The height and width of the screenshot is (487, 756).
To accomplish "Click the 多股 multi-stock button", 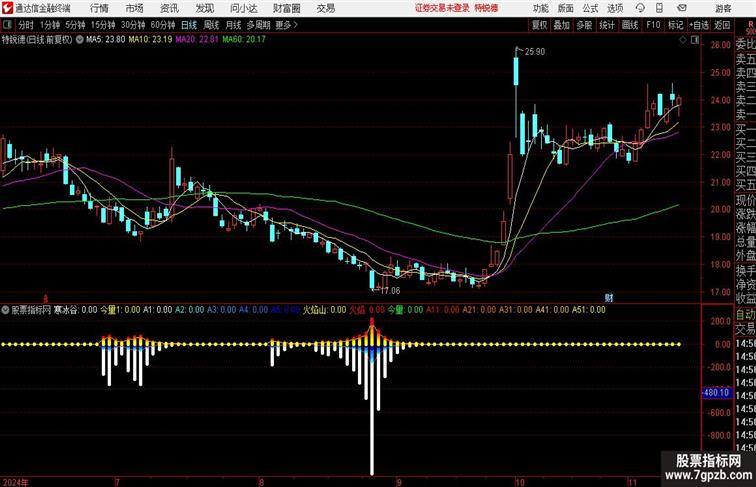I will coord(584,25).
